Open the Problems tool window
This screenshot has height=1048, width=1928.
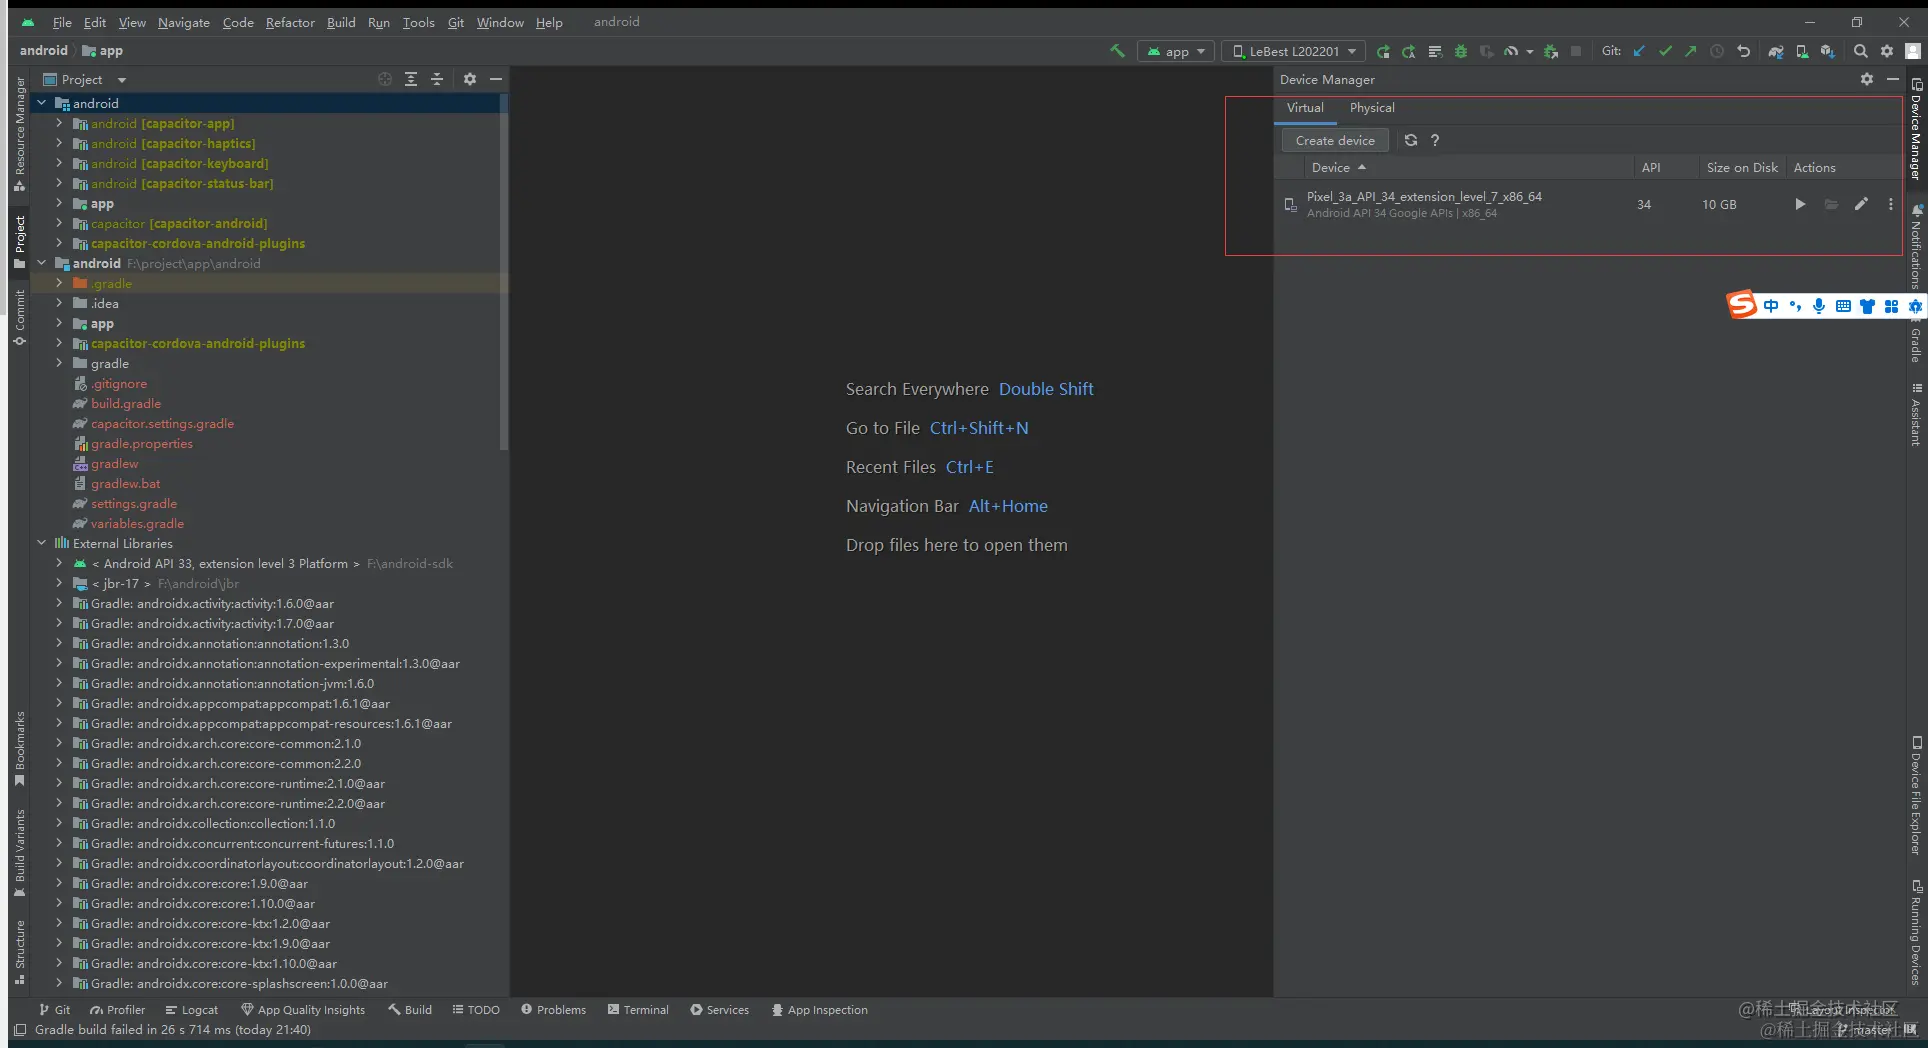[x=553, y=1010]
